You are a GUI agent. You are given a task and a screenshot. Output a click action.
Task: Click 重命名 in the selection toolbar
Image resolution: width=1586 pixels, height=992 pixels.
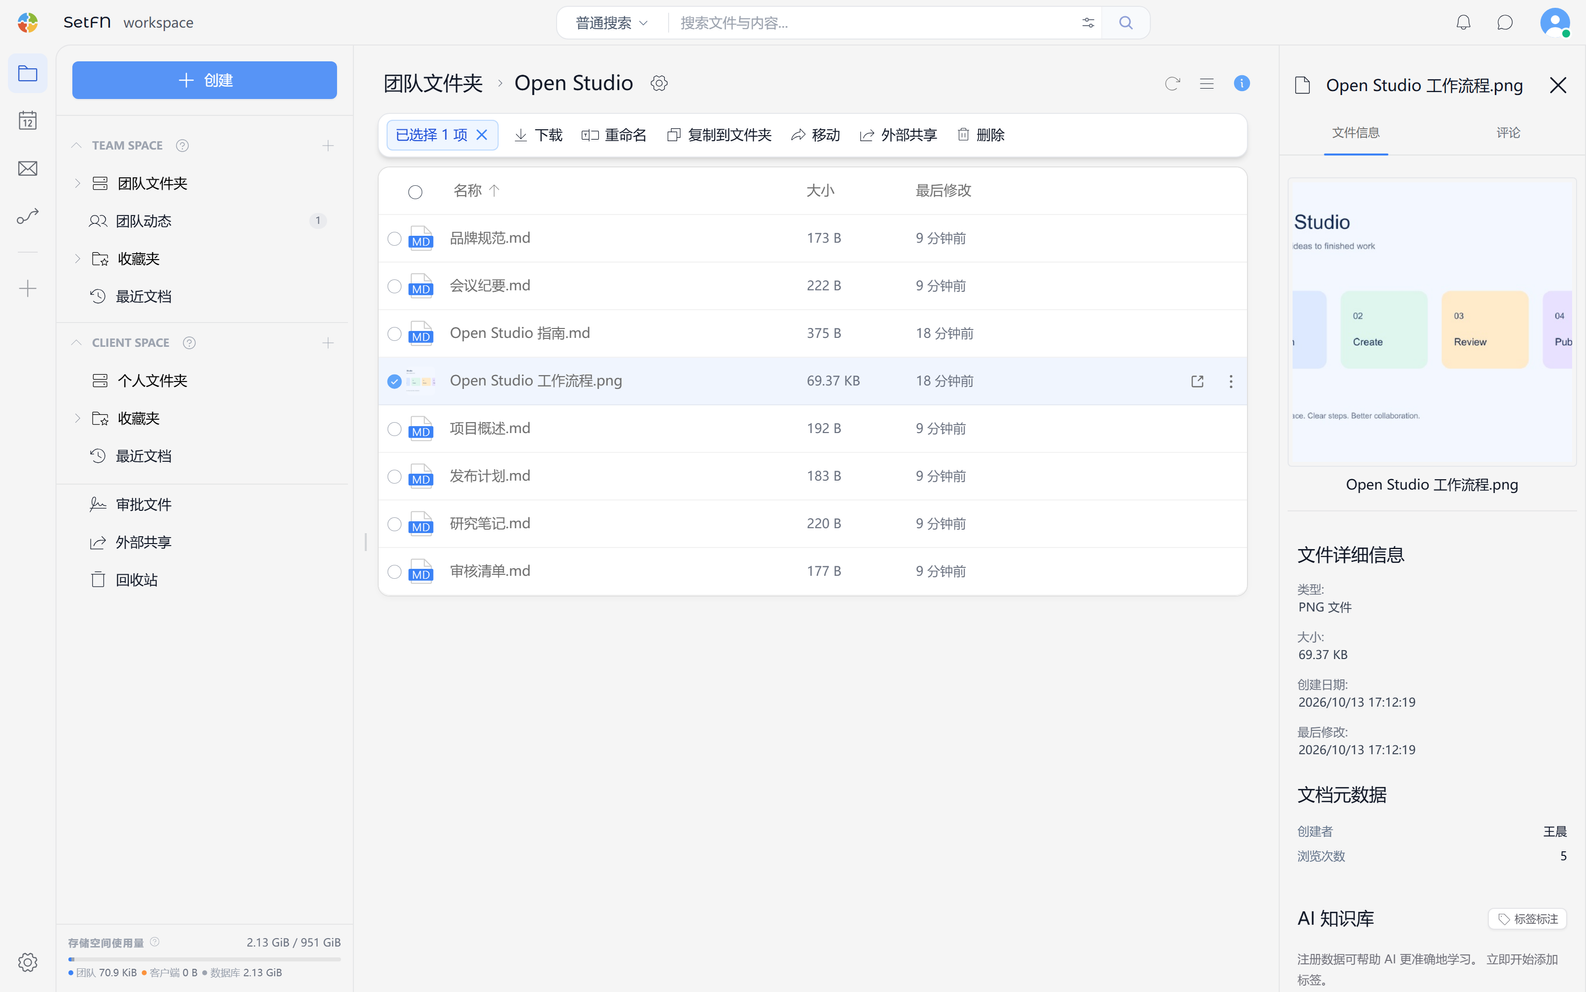click(614, 135)
